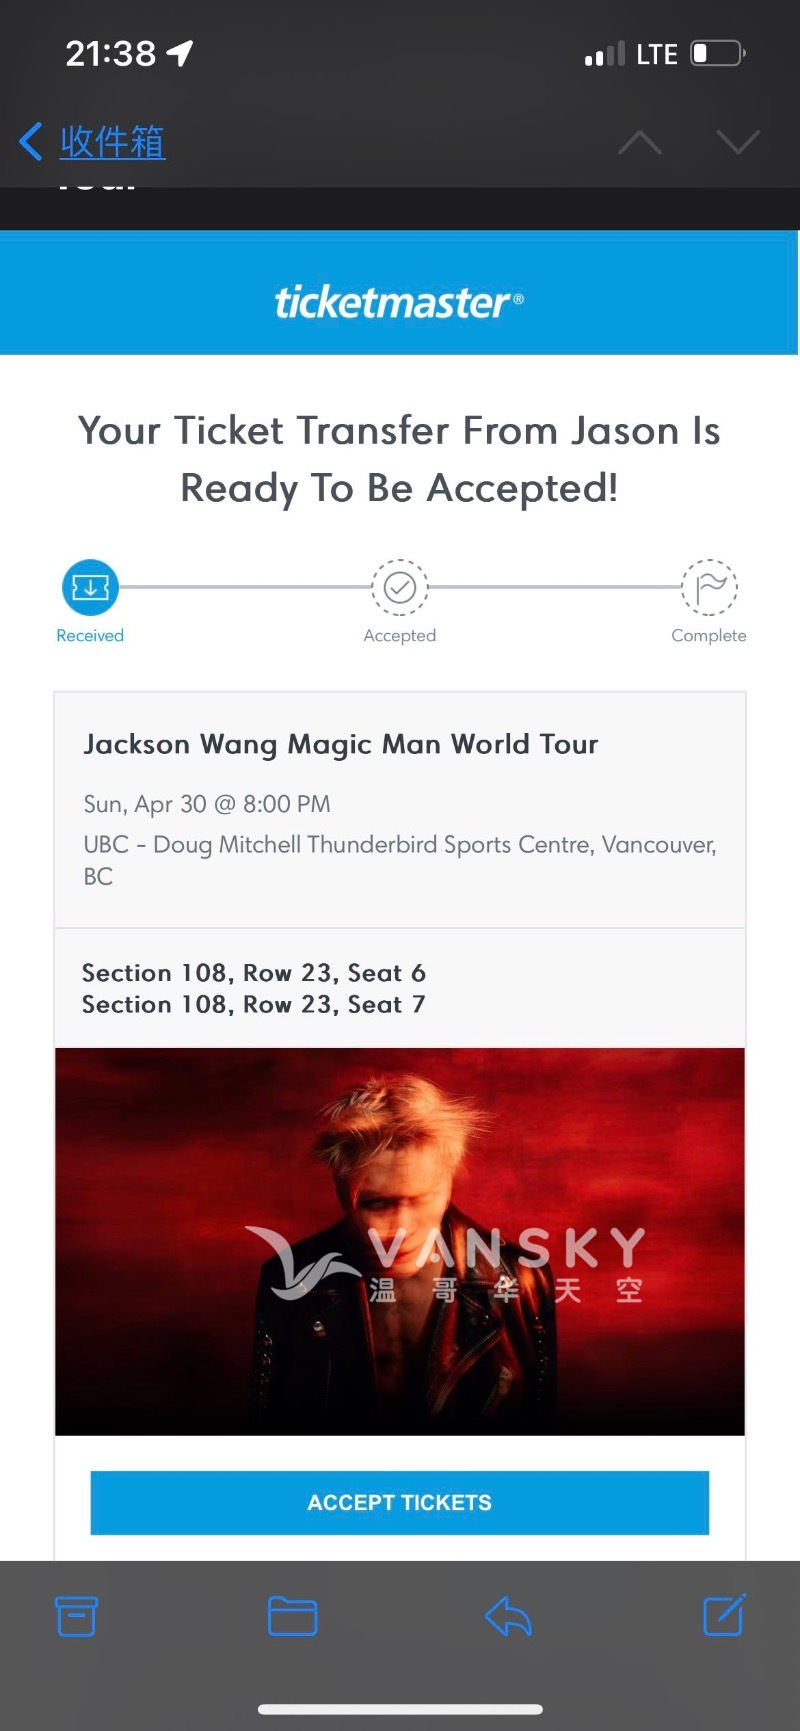Open the move-to-folder icon
Viewport: 800px width, 1731px height.
click(292, 1616)
